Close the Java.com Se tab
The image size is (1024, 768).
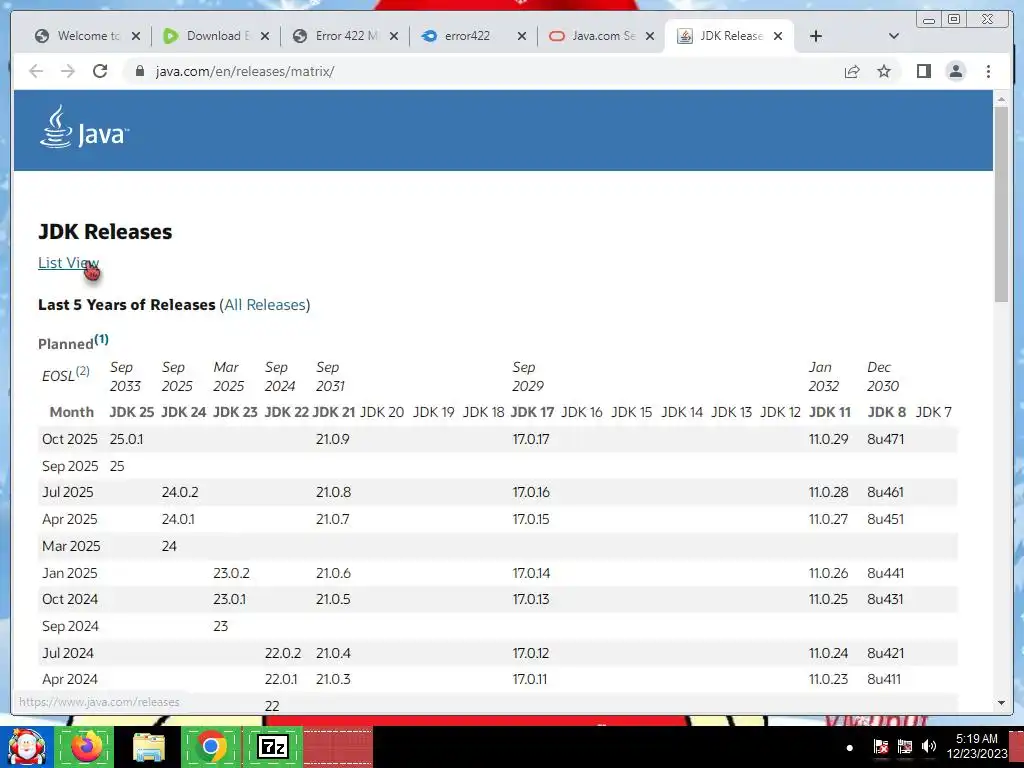click(650, 36)
